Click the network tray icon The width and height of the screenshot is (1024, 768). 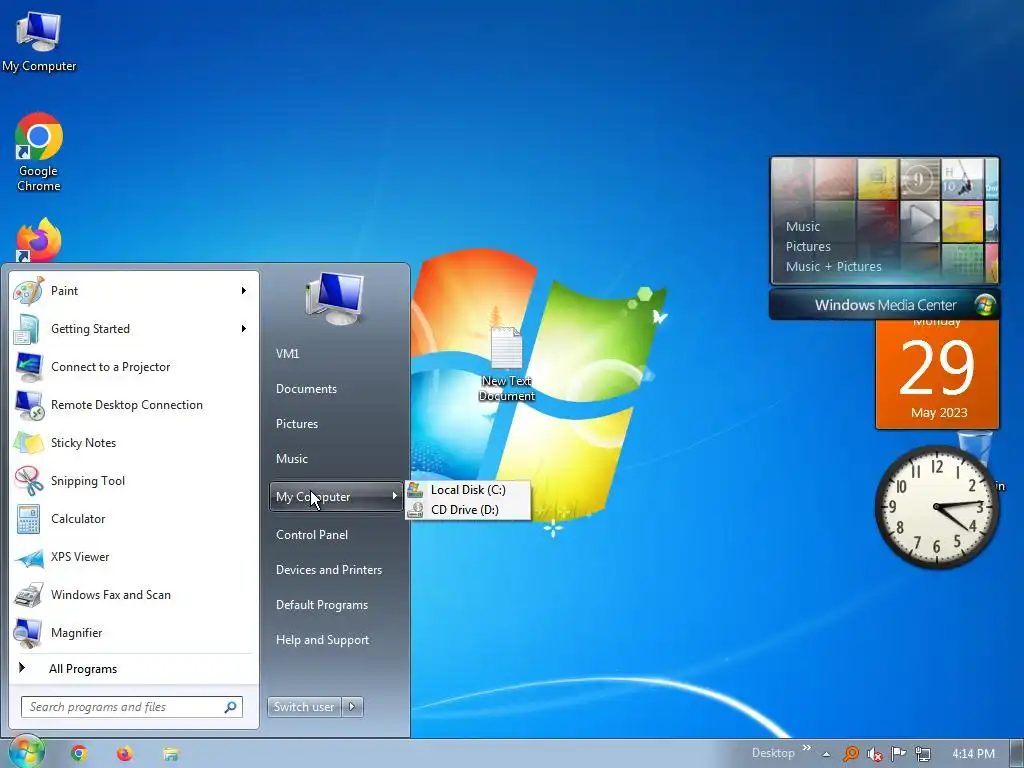pos(923,754)
